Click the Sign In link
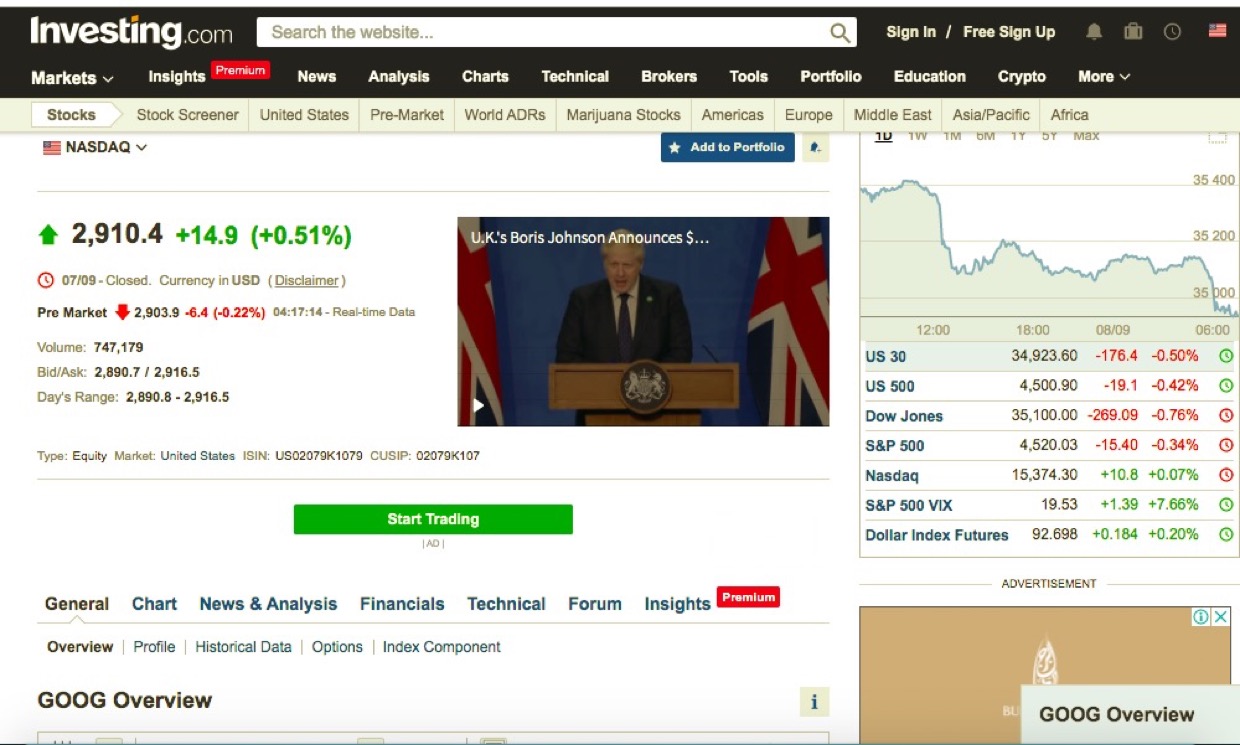Viewport: 1240px width, 745px height. point(911,32)
